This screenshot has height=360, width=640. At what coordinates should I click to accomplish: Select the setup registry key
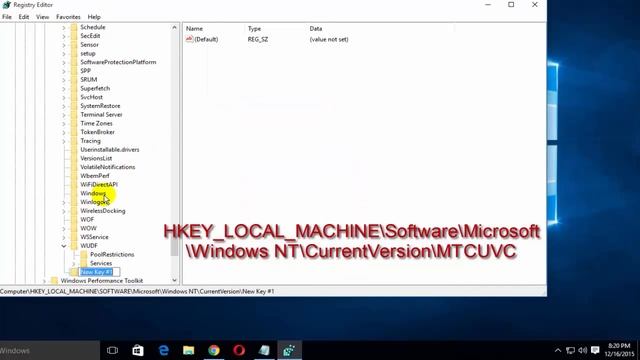[88, 53]
